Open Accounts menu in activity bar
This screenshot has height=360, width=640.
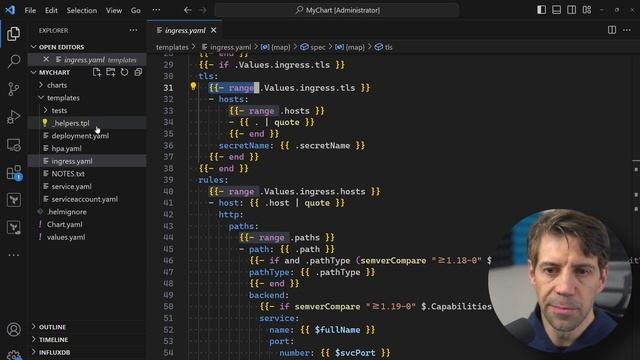(x=13, y=329)
